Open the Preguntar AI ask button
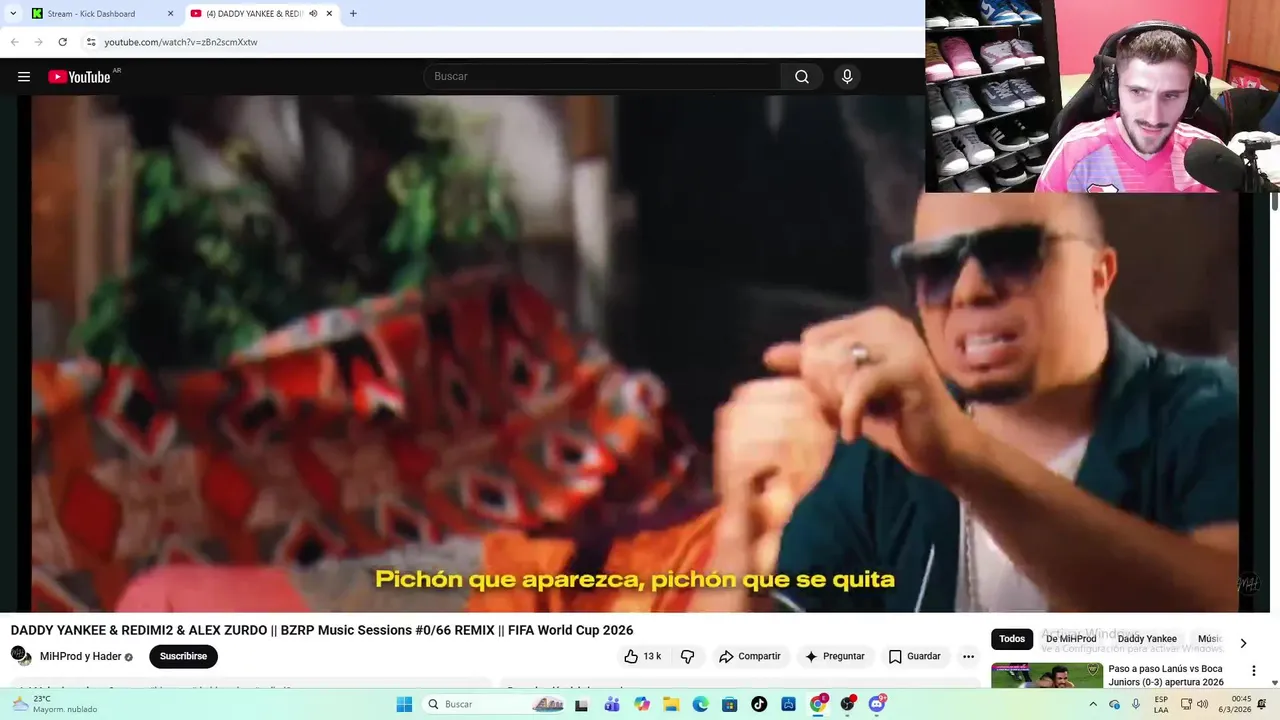1280x720 pixels. (834, 656)
